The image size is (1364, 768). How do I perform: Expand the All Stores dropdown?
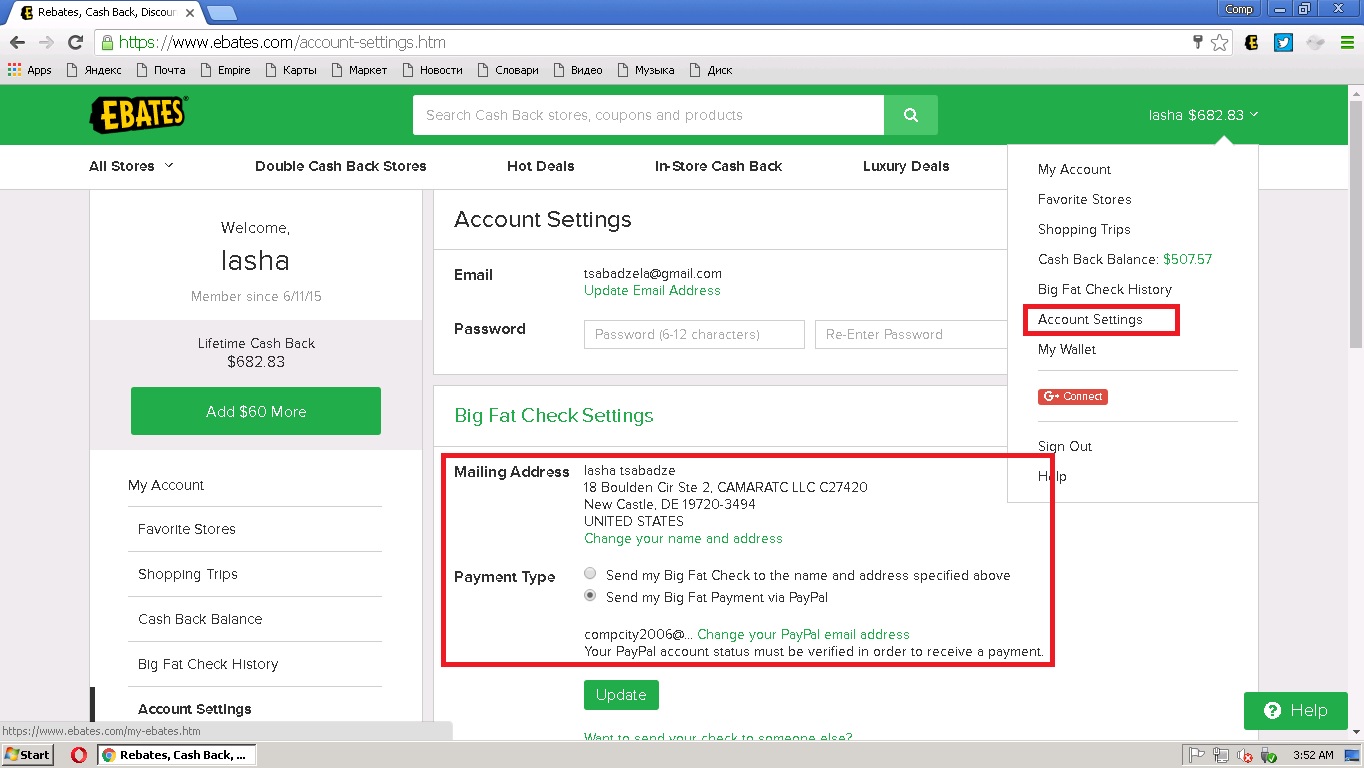131,166
